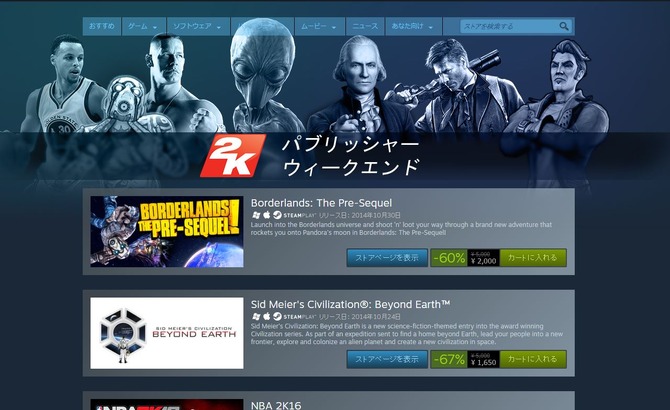Viewport: 670px width, 410px height.
Task: Expand the ソフトウェア dropdown menu
Action: [198, 26]
